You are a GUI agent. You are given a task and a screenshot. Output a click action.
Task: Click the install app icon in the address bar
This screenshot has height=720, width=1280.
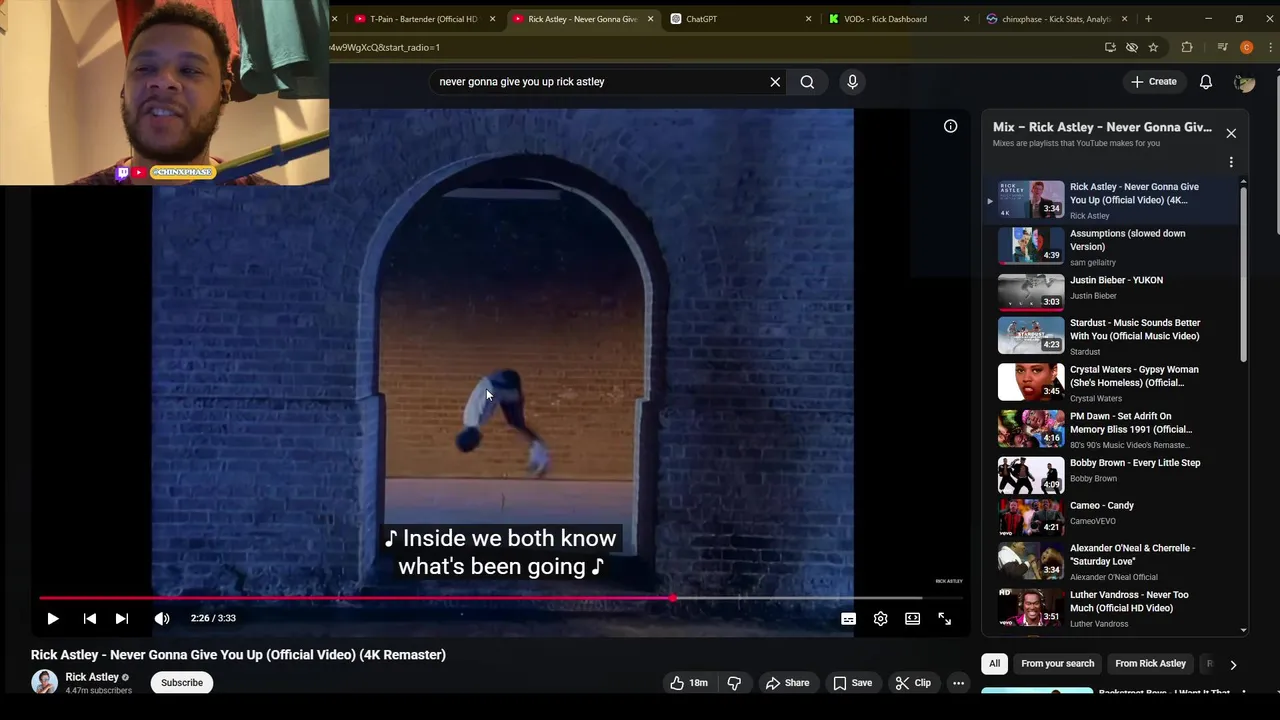point(1110,47)
